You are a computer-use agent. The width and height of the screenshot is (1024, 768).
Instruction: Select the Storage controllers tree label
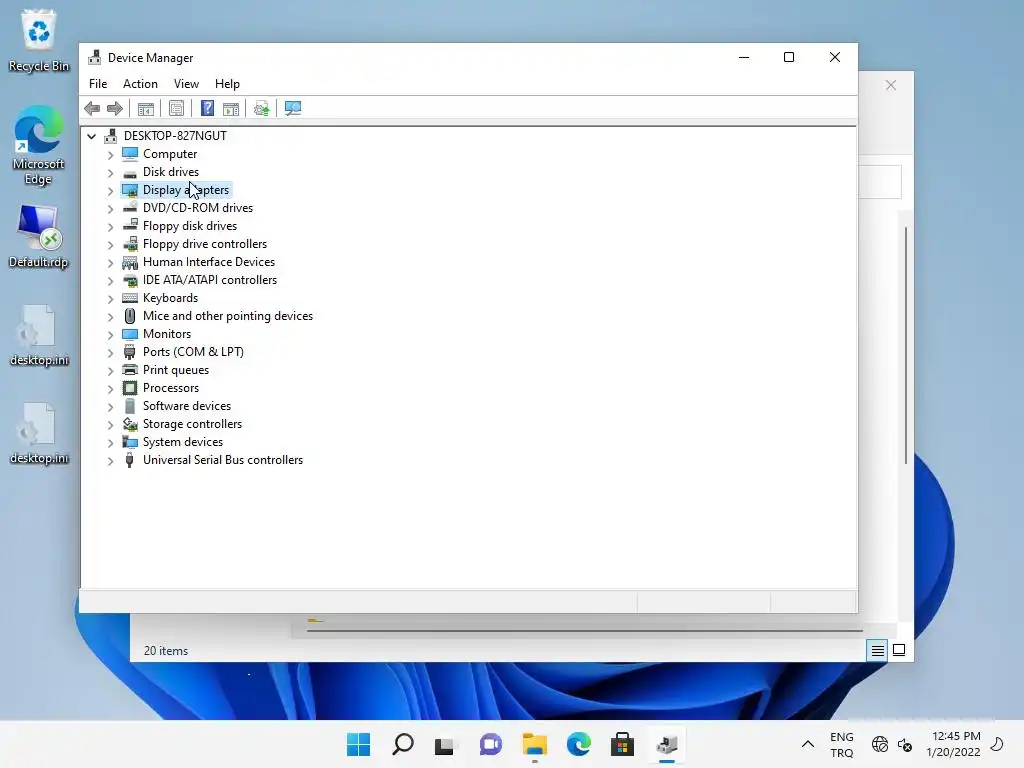193,424
